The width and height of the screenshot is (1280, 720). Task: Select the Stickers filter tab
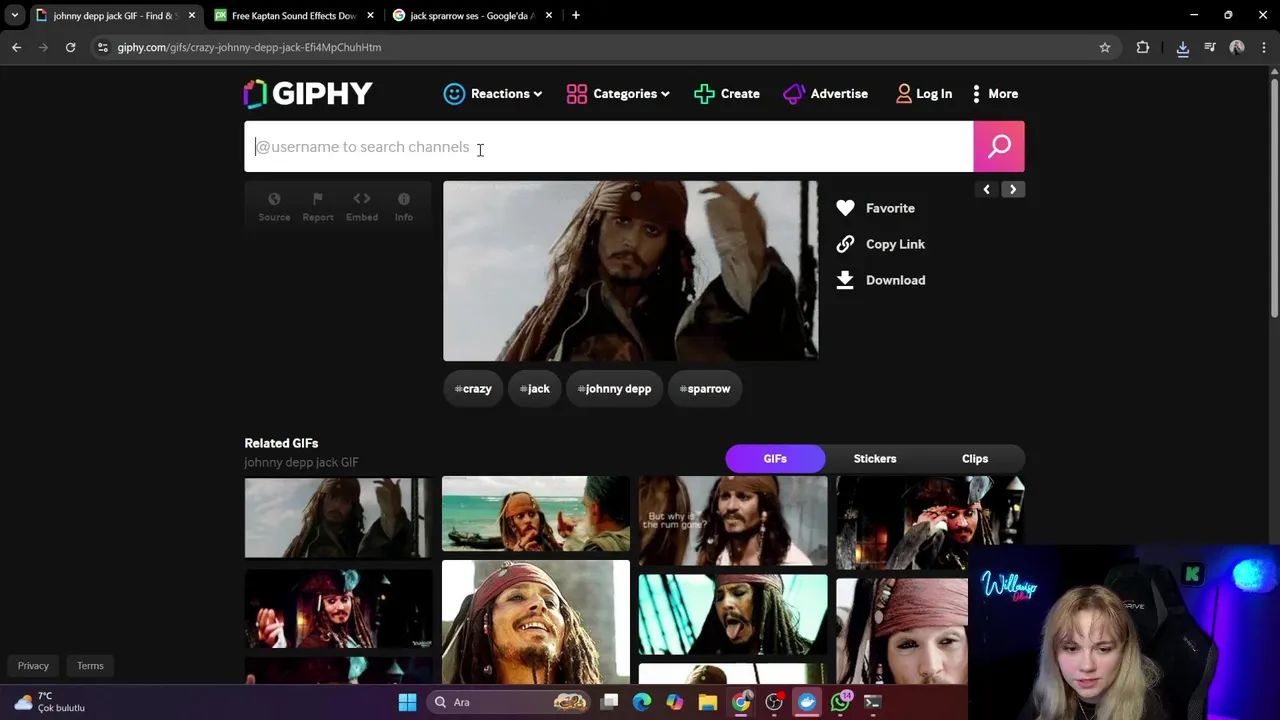click(x=875, y=459)
